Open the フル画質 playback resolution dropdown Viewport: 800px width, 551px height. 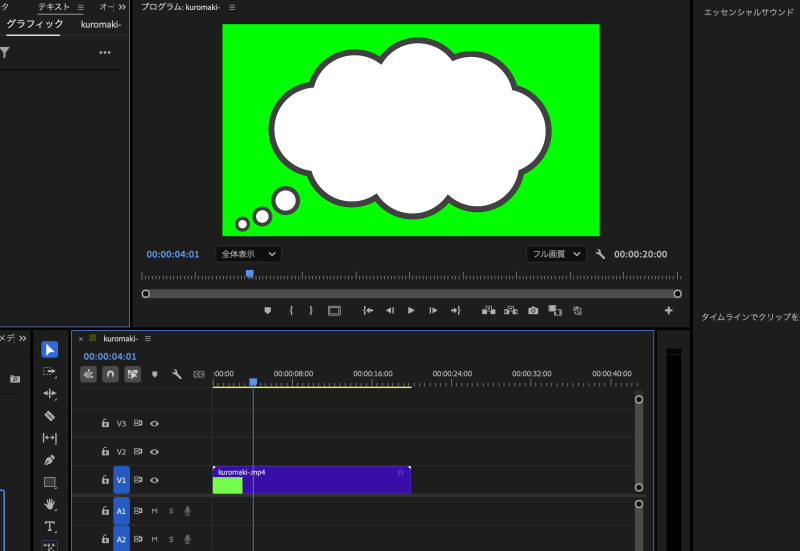tap(555, 254)
